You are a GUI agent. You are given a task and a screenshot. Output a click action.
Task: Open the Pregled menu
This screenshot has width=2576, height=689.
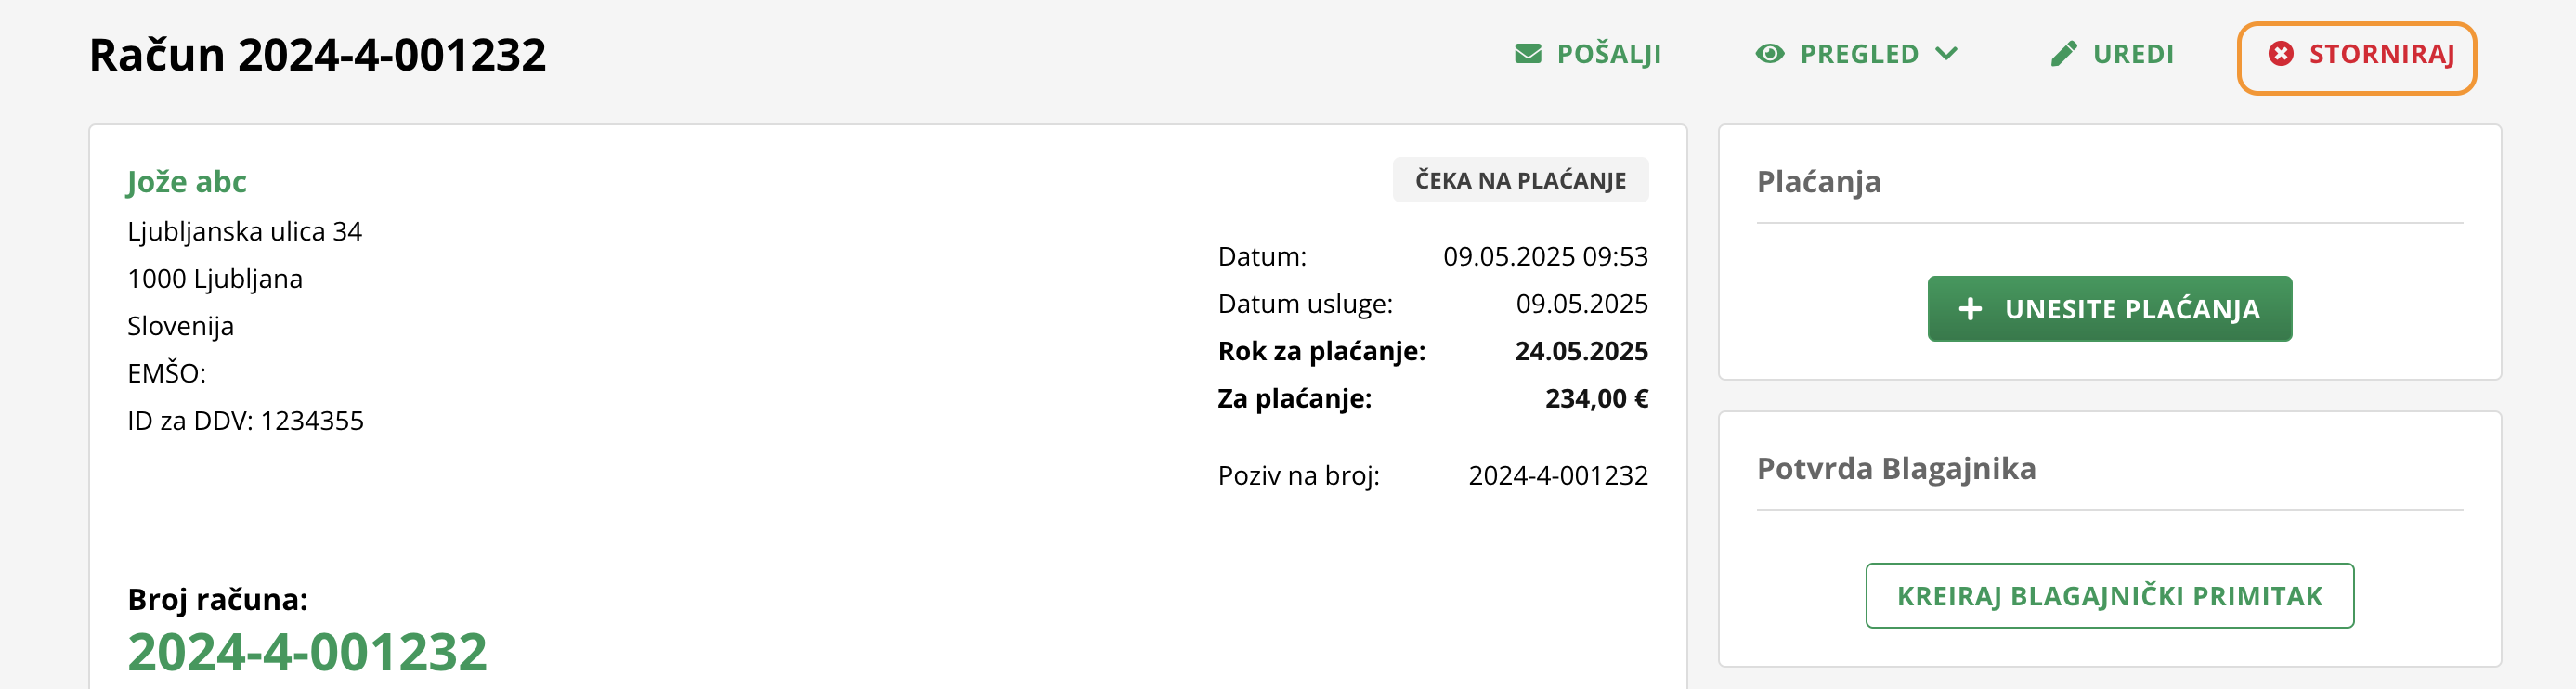(1856, 54)
